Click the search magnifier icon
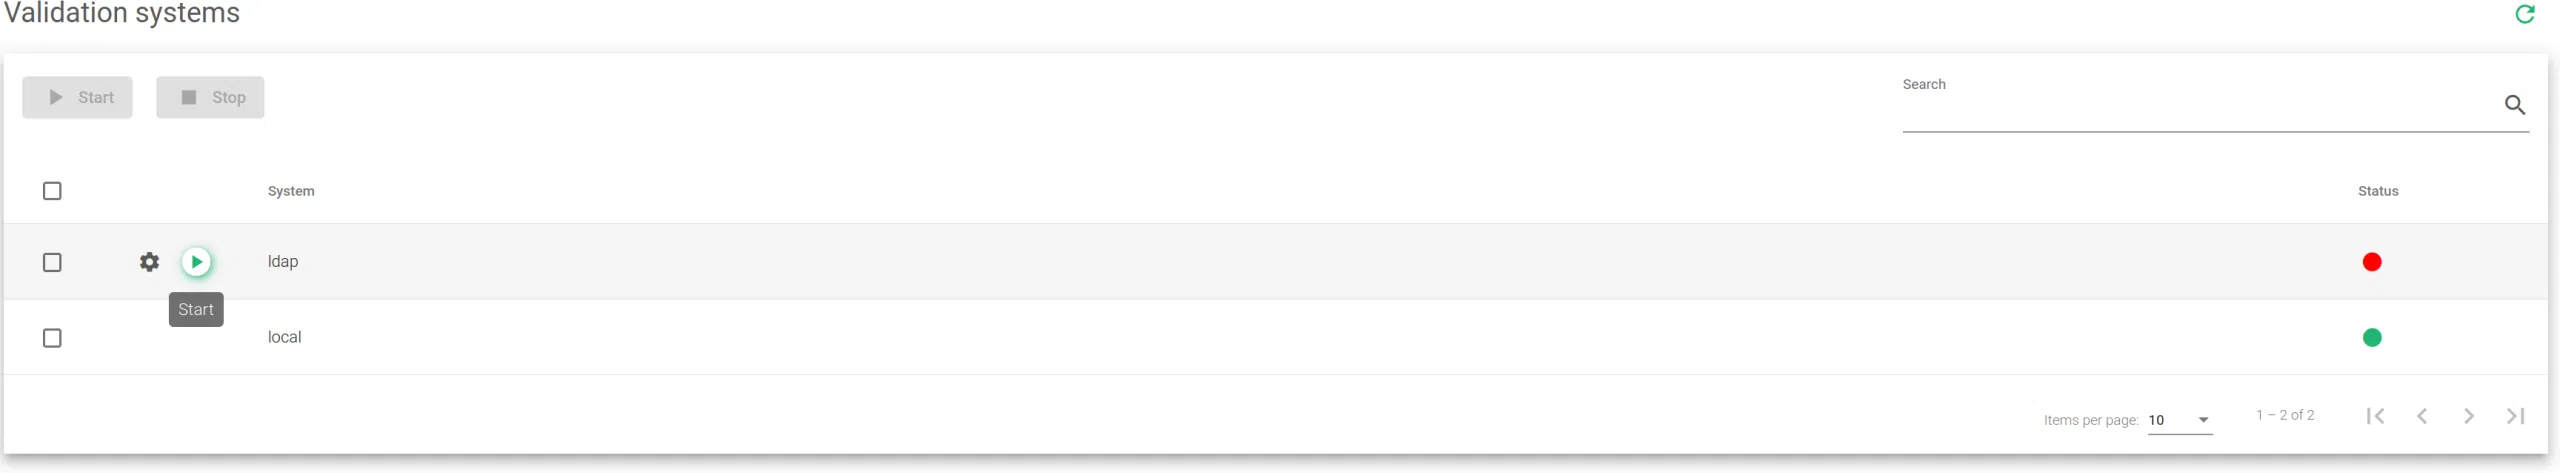Screen dimensions: 2560x473 pyautogui.click(x=2514, y=105)
